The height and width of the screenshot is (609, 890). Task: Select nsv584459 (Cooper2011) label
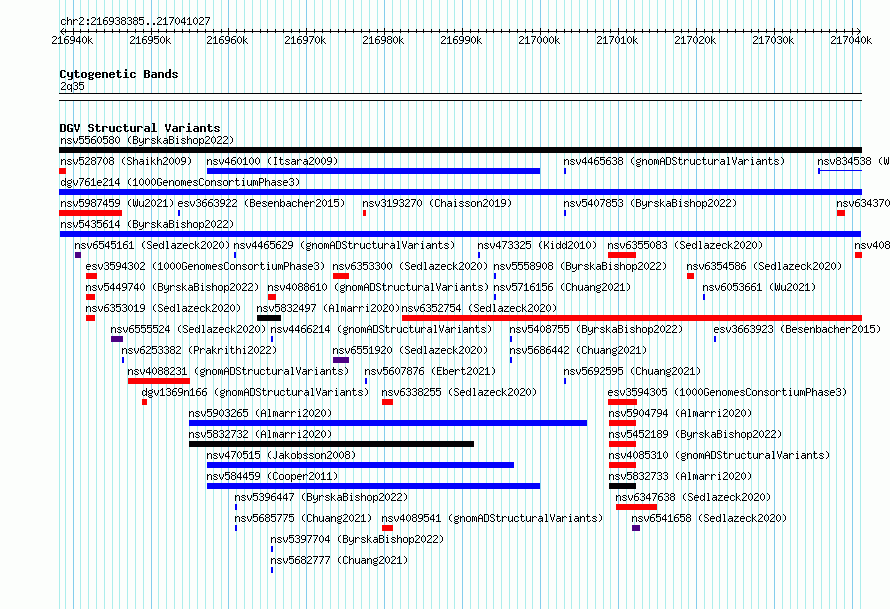click(272, 476)
